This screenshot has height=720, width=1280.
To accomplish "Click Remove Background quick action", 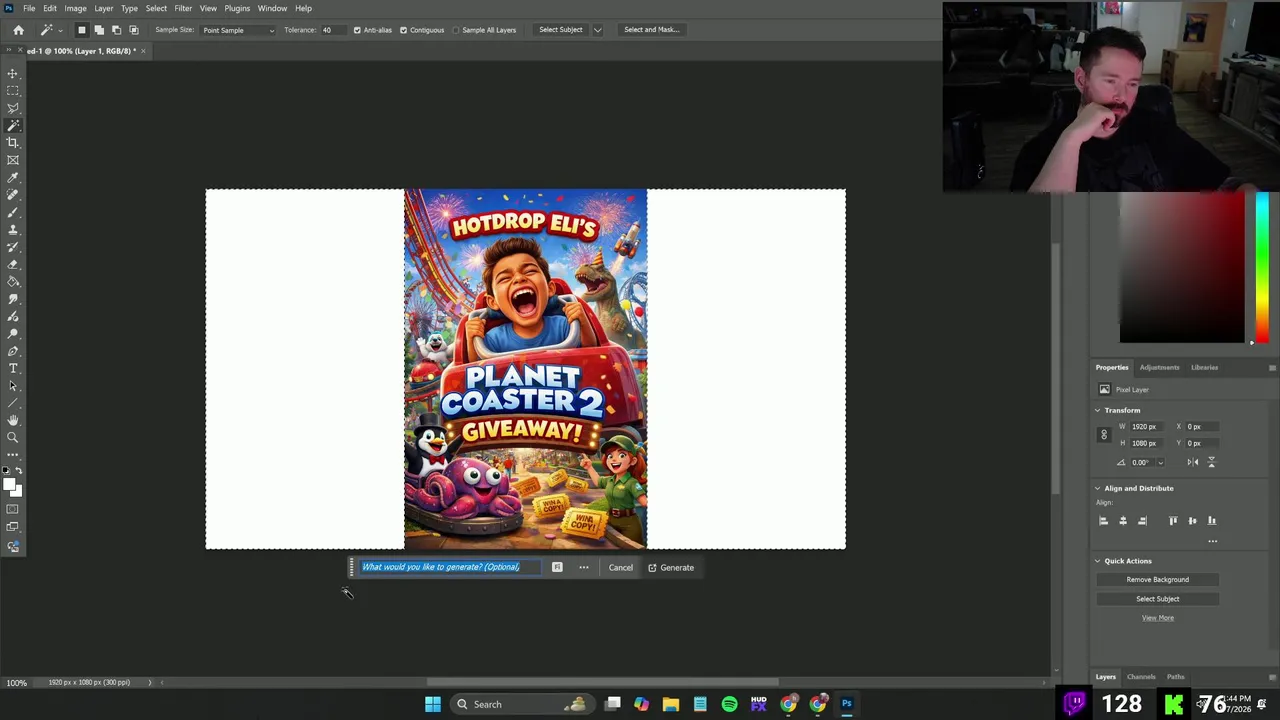I will coord(1157,580).
